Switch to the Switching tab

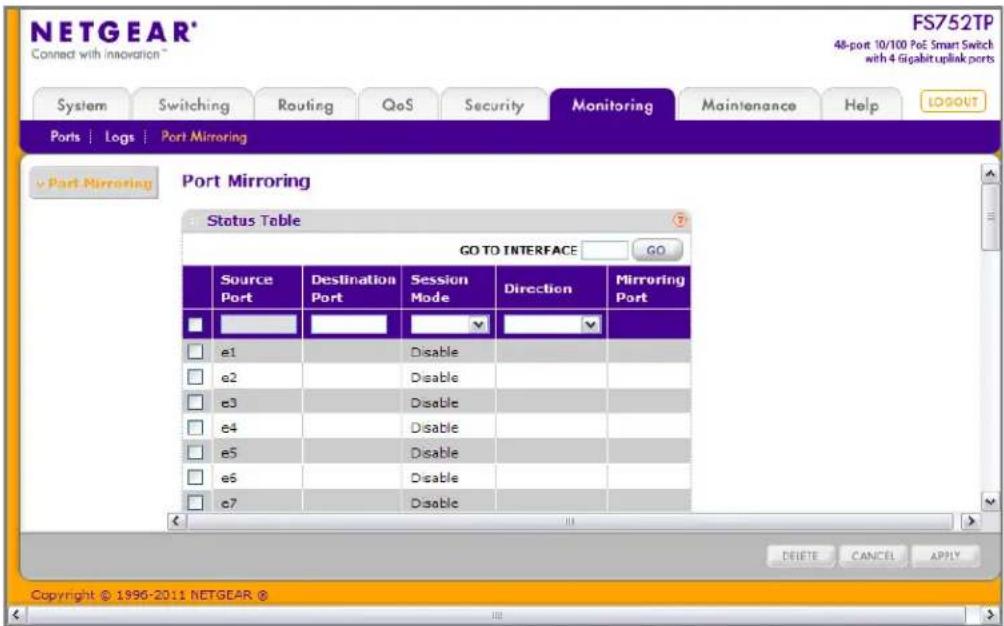(x=193, y=105)
